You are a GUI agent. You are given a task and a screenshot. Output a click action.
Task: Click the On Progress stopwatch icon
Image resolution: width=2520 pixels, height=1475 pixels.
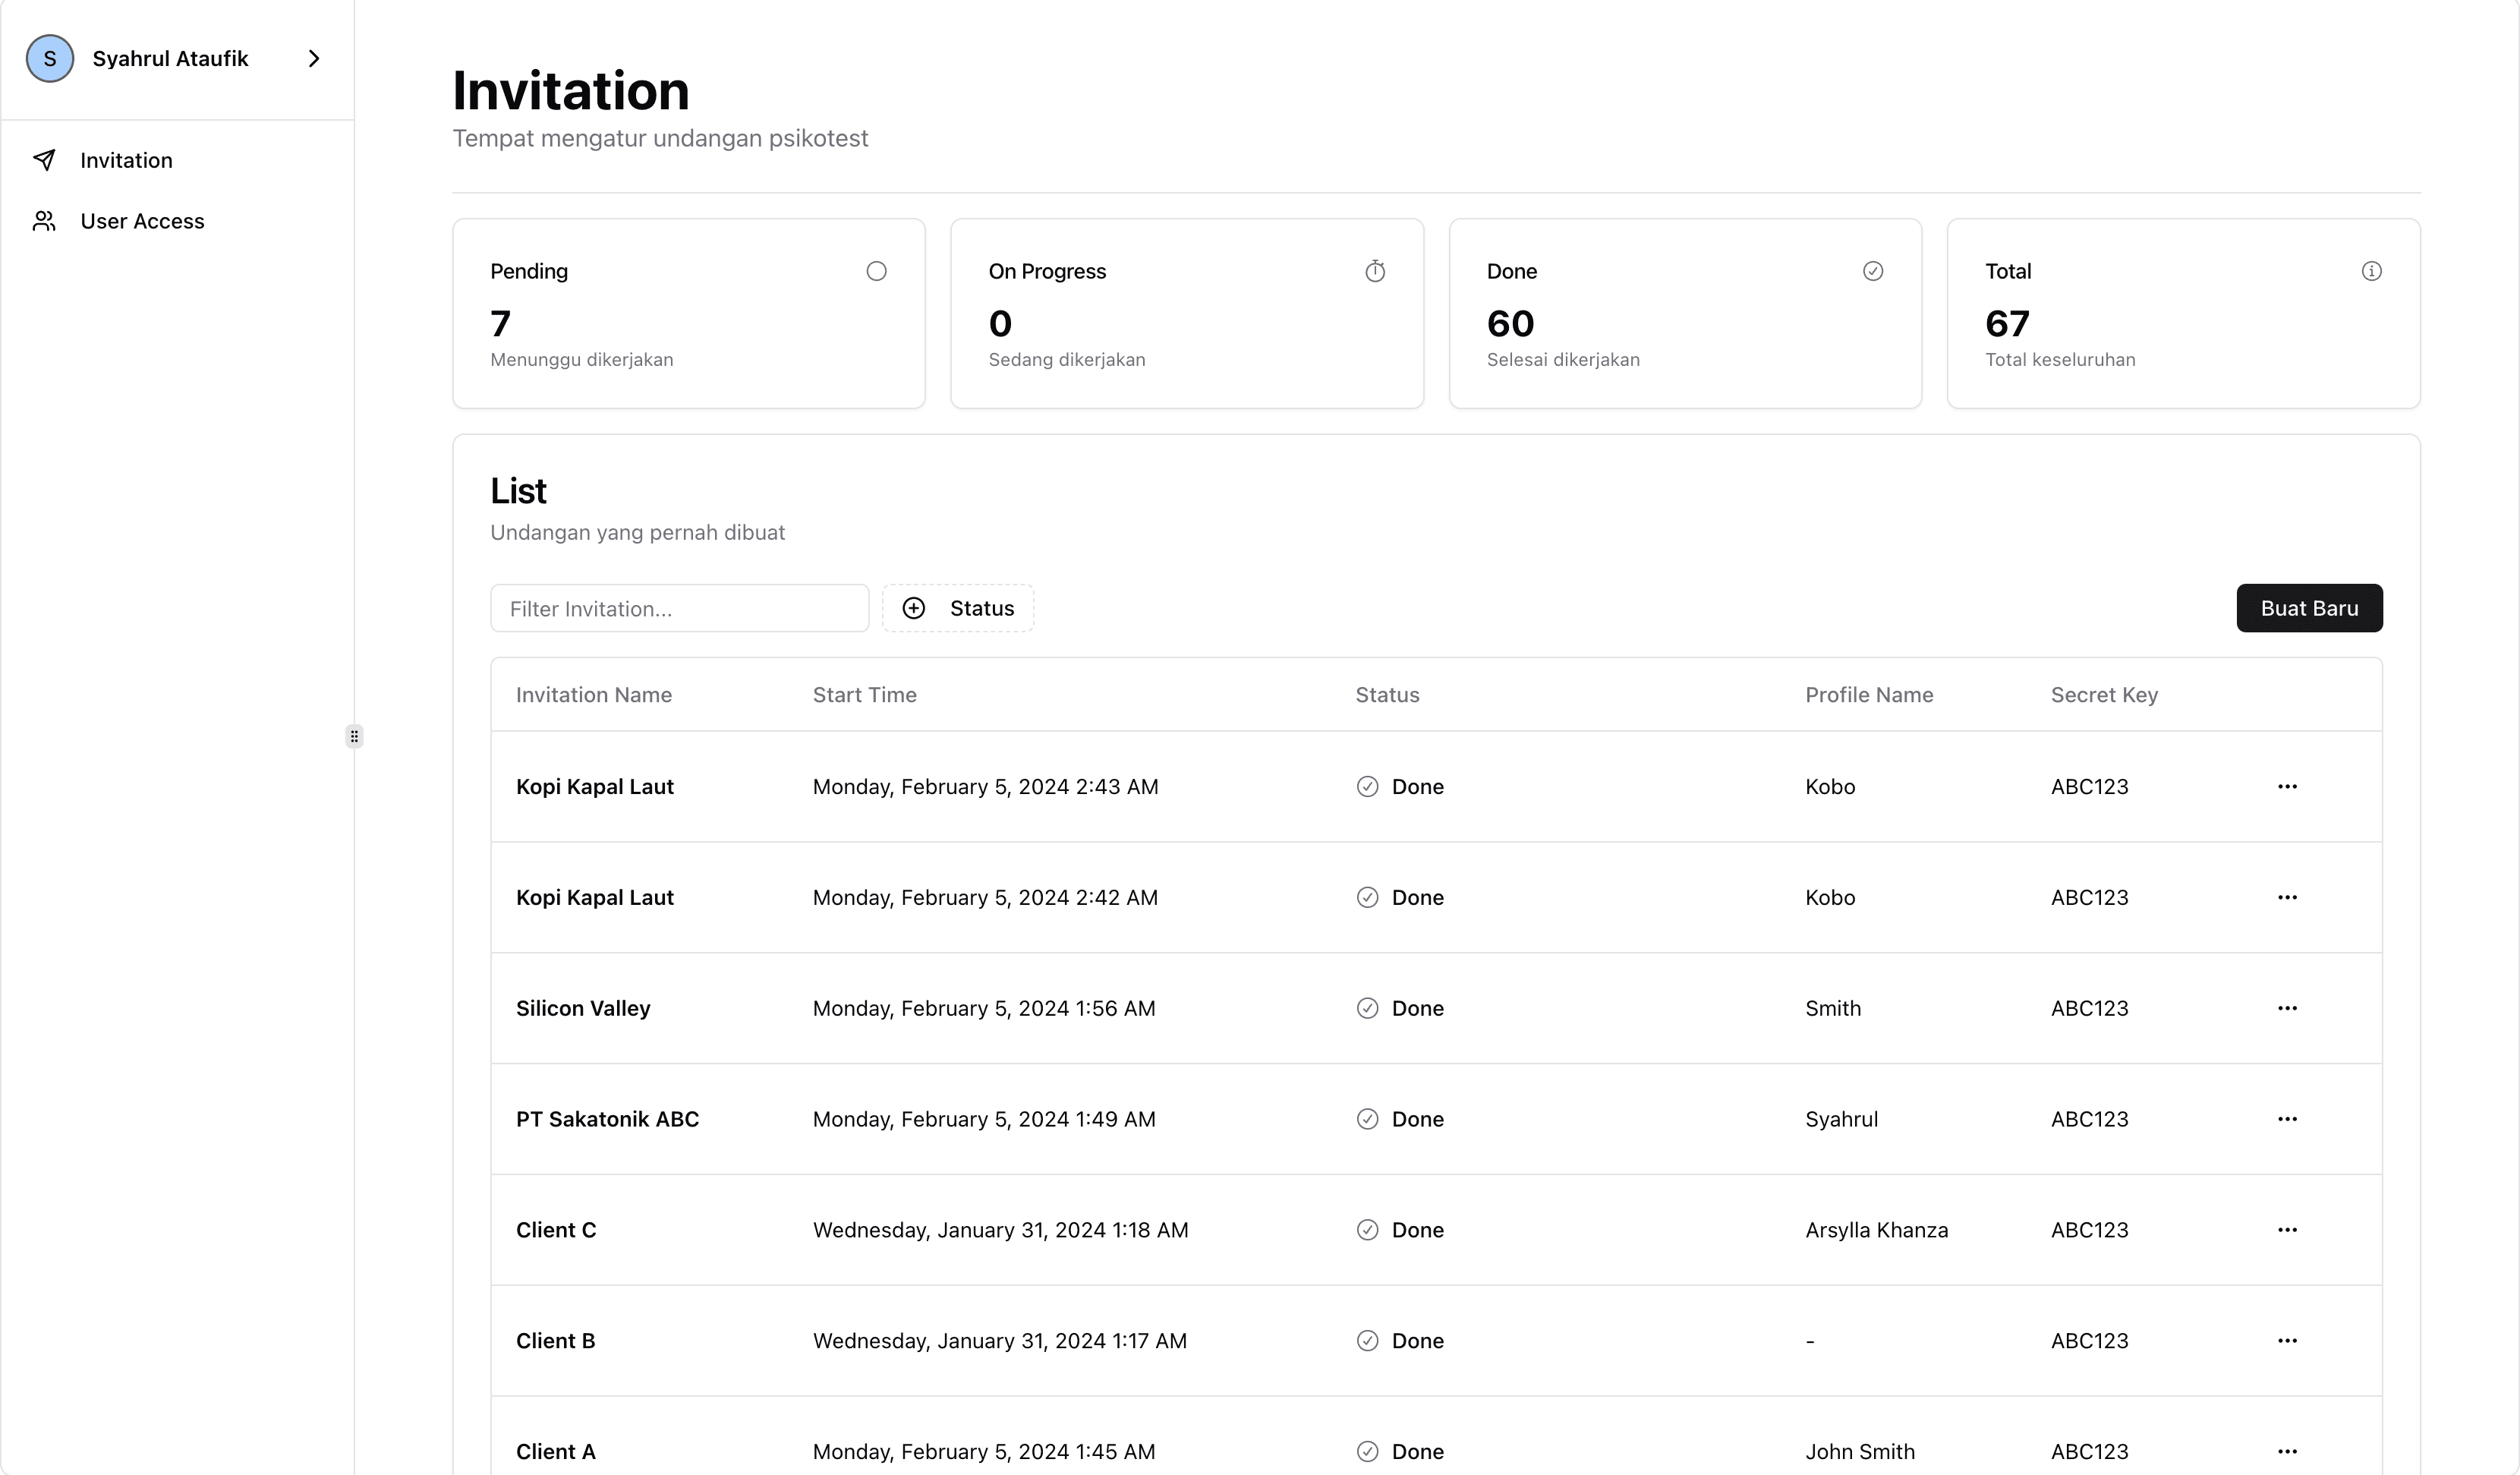pyautogui.click(x=1375, y=271)
